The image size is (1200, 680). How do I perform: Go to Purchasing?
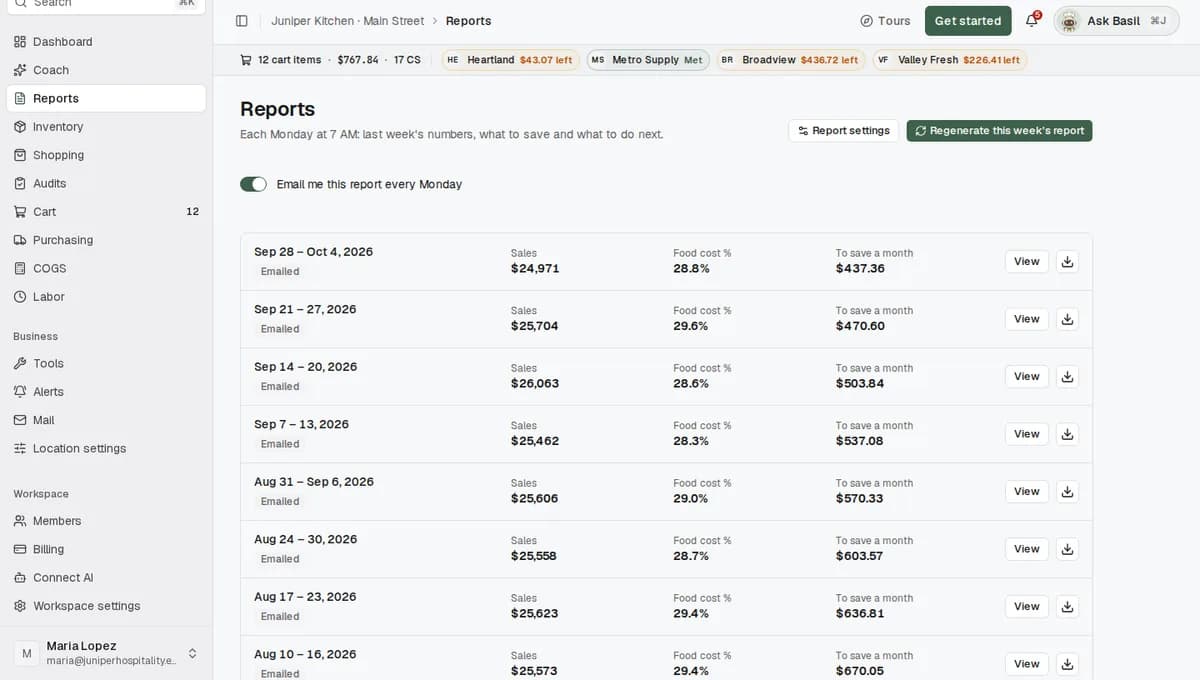[x=106, y=240]
